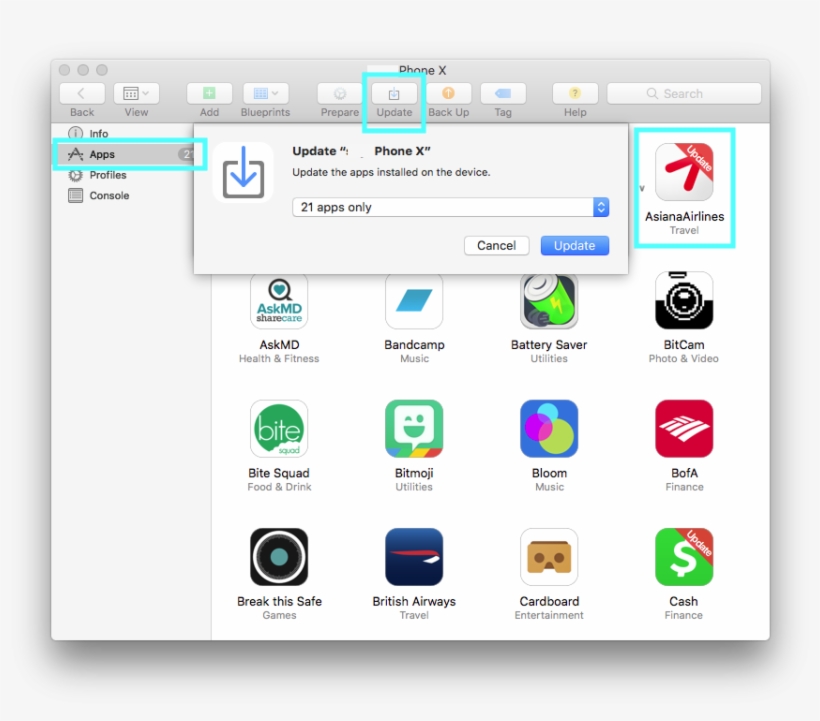Select the Battery Saver app icon
820x721 pixels.
549,301
